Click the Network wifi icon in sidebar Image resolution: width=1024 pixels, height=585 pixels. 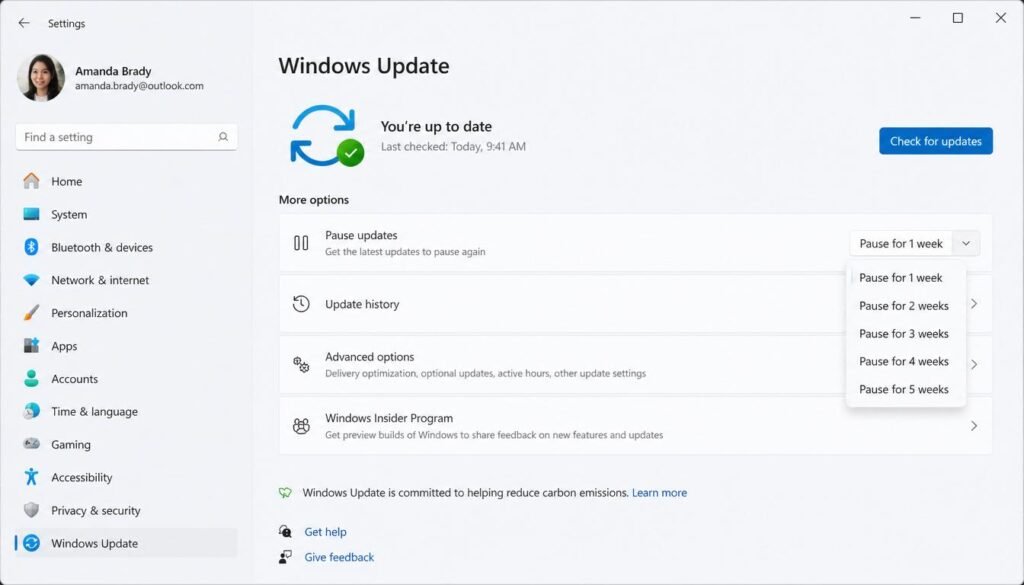31,280
